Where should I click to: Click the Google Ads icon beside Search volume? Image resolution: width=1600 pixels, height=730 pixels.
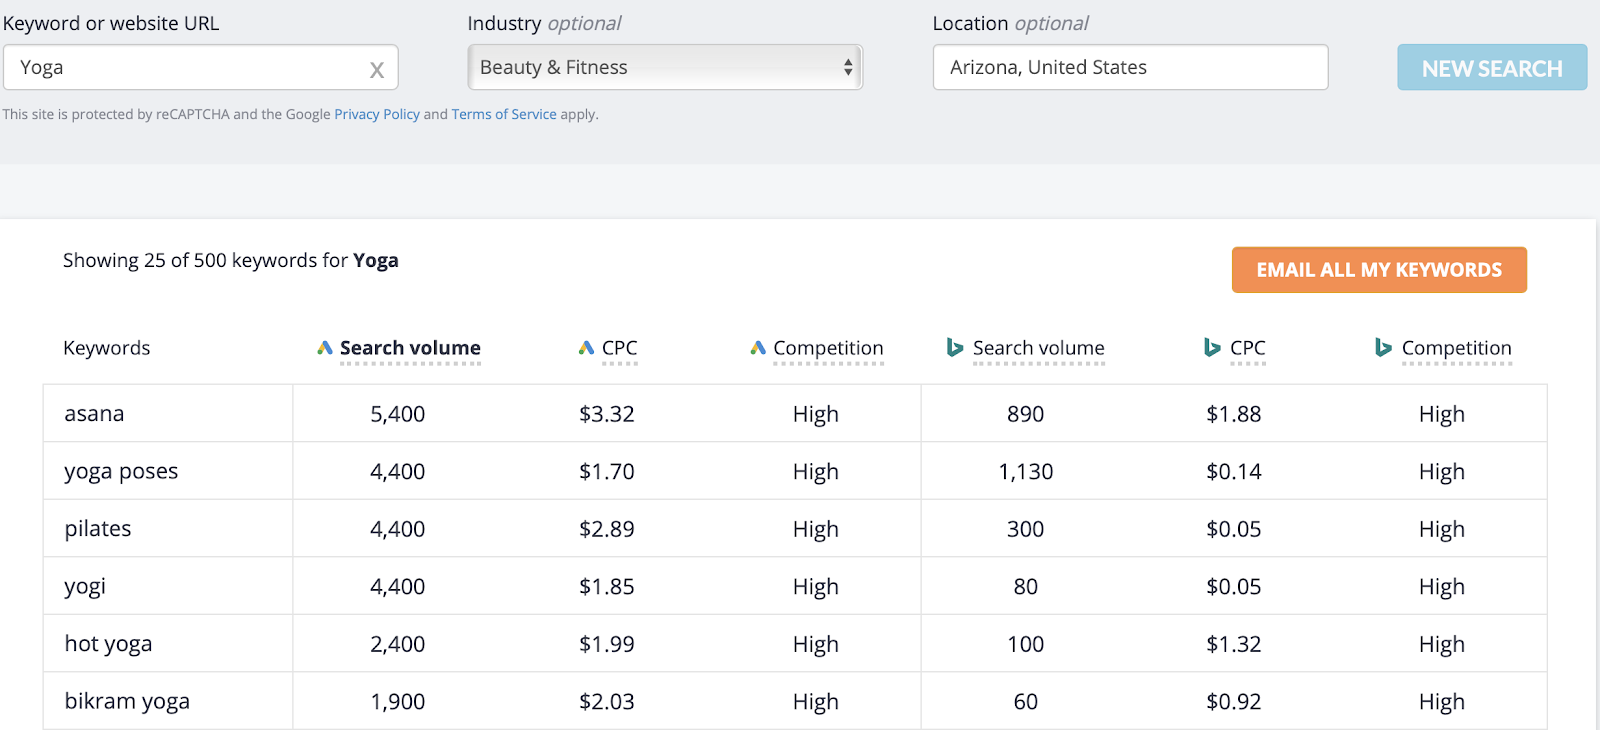[x=325, y=348]
